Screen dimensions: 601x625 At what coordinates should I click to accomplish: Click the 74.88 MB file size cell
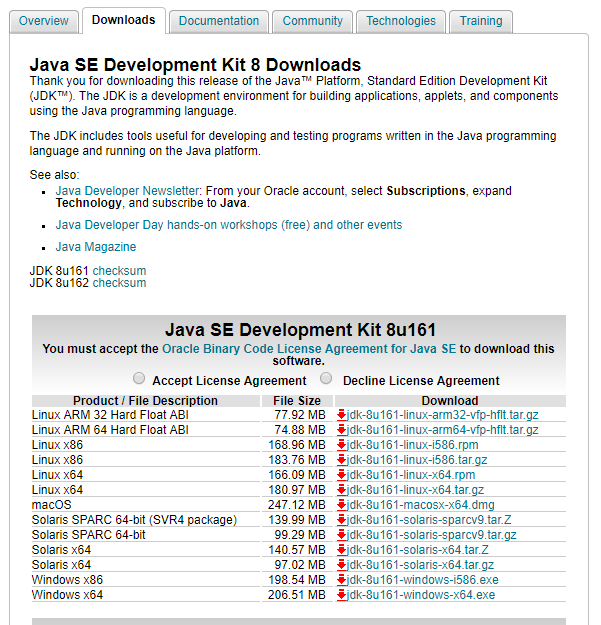(297, 430)
